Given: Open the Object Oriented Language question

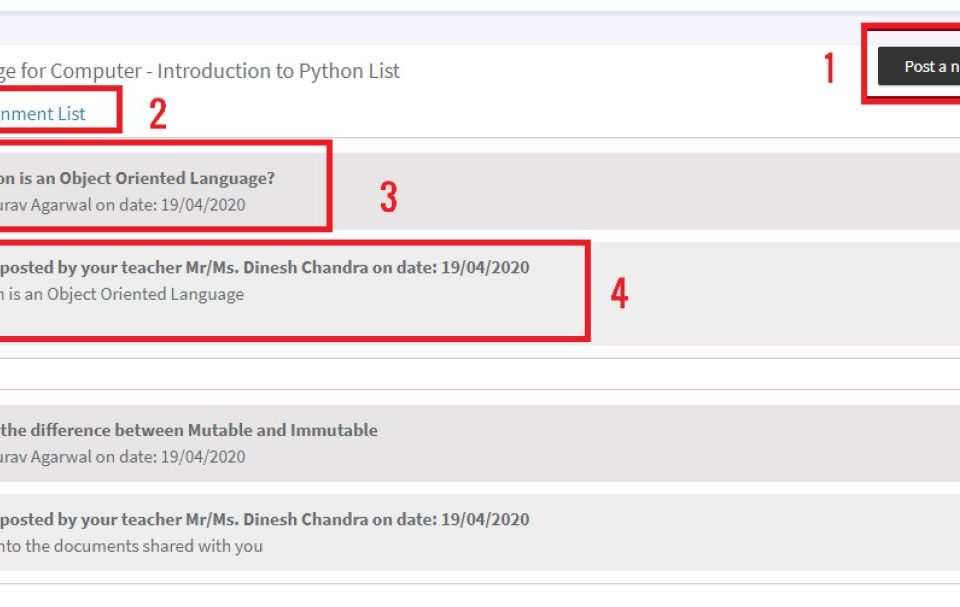Looking at the screenshot, I should point(137,178).
